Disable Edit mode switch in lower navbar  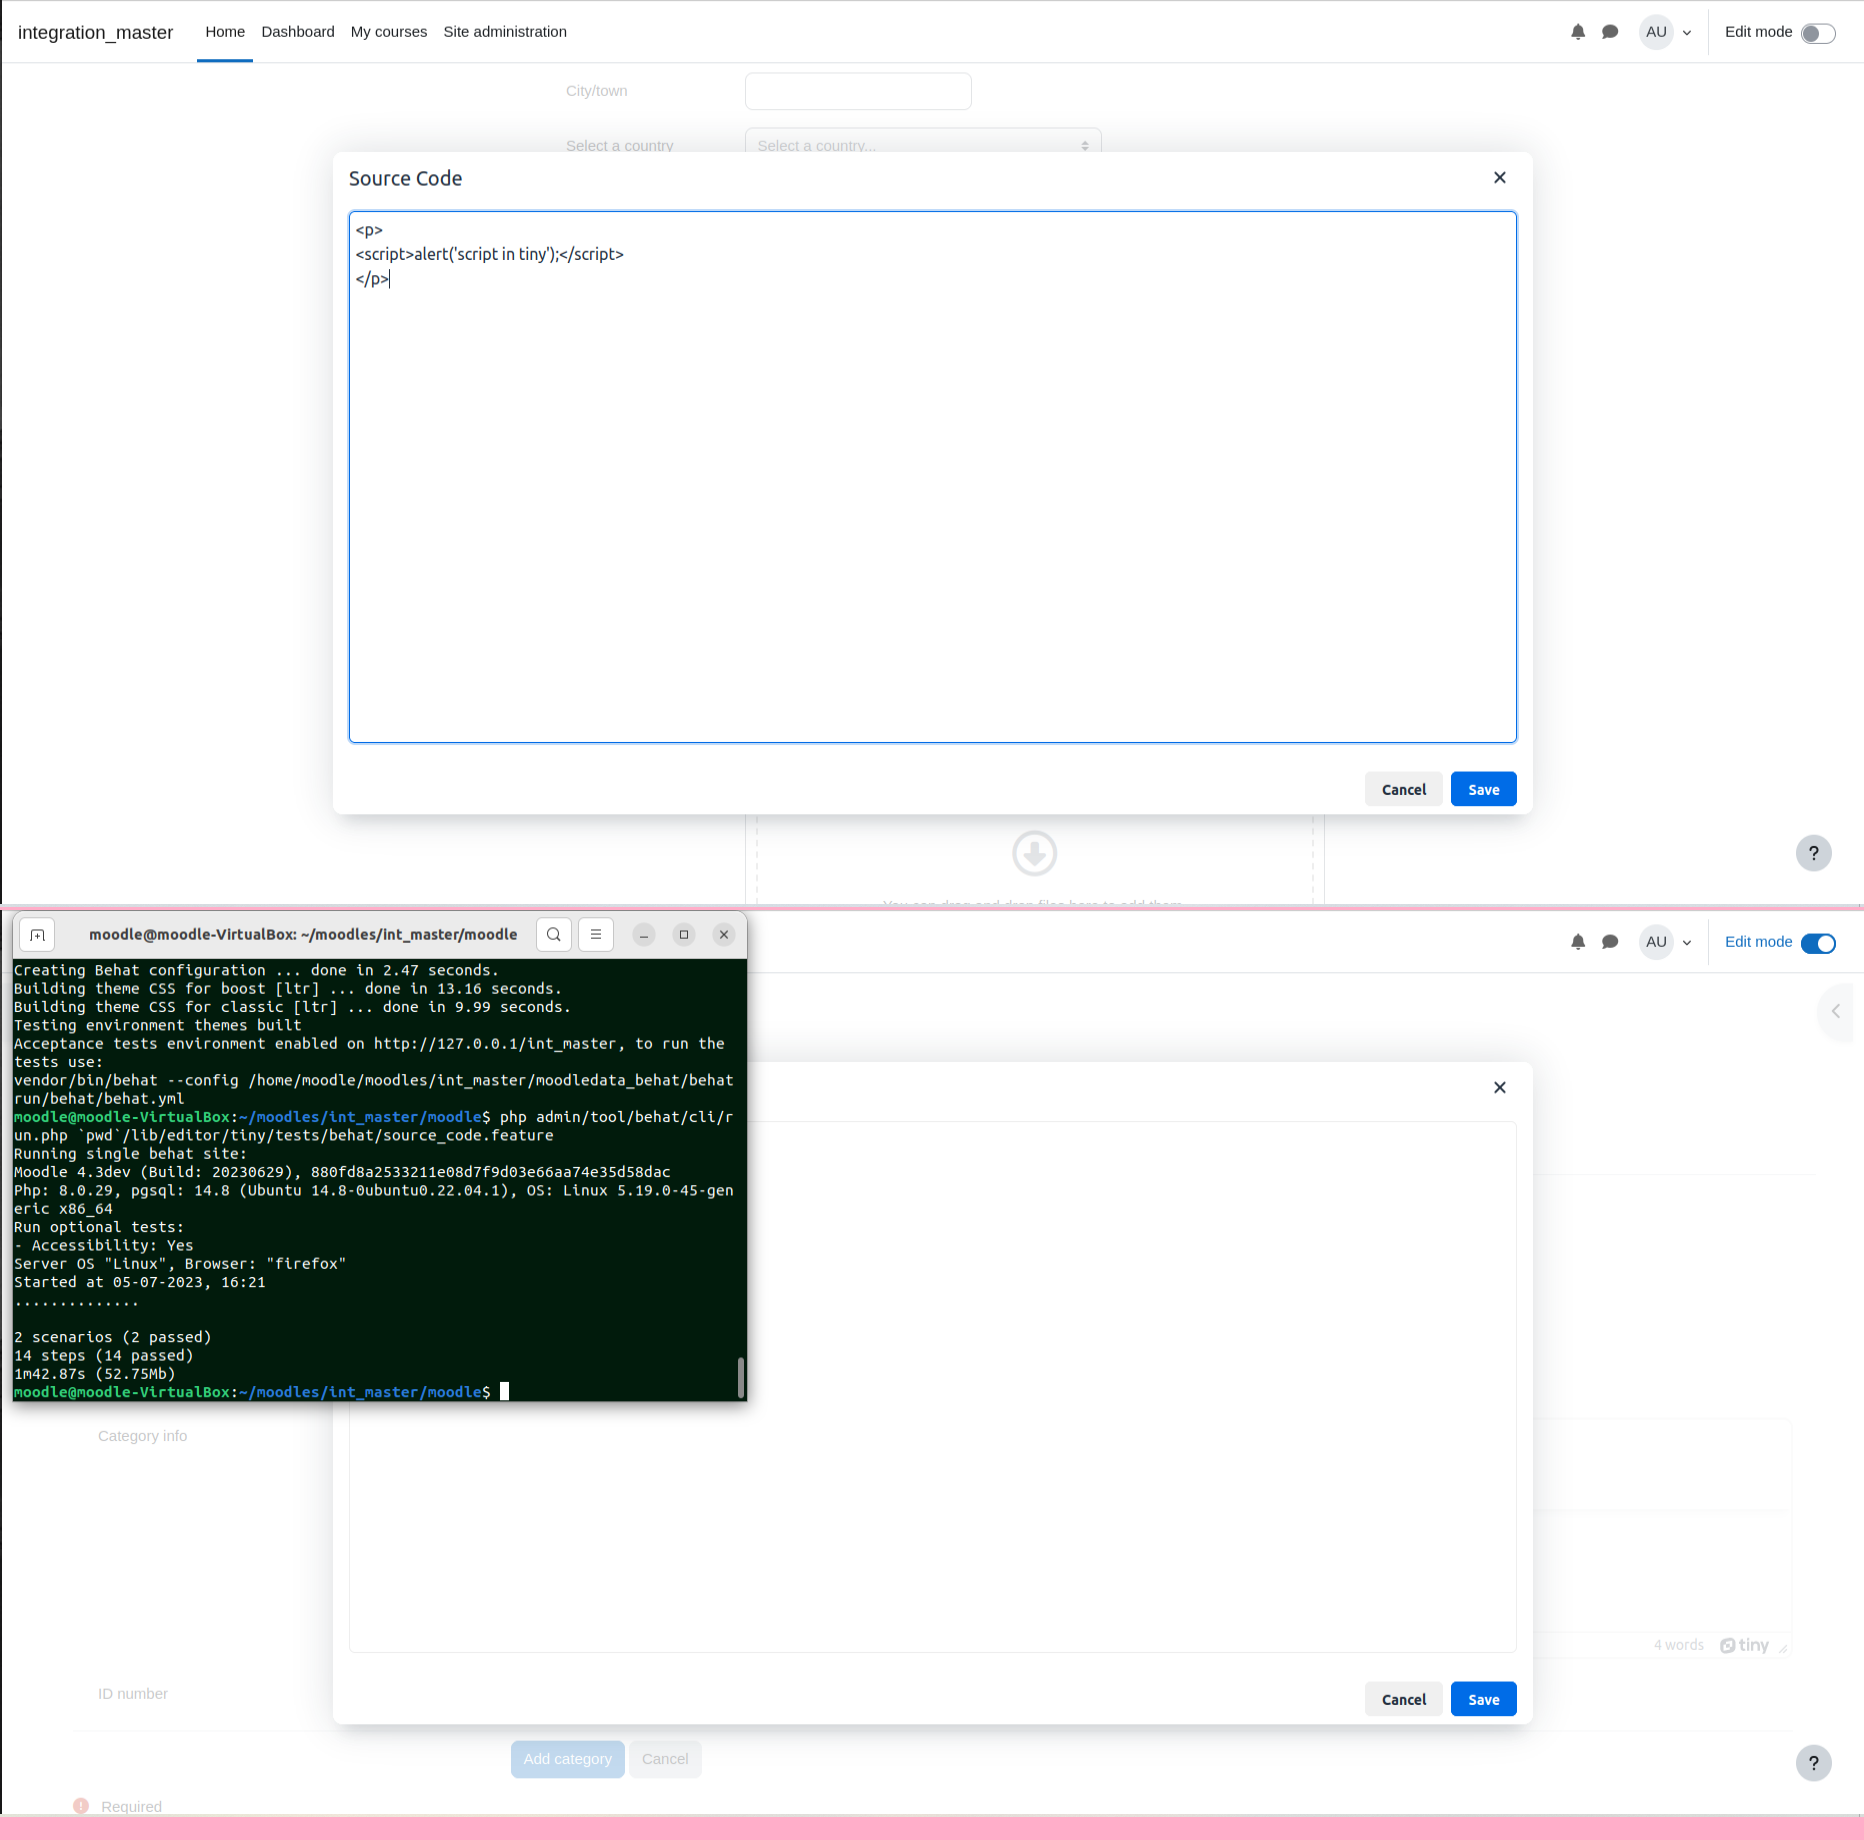(x=1818, y=943)
